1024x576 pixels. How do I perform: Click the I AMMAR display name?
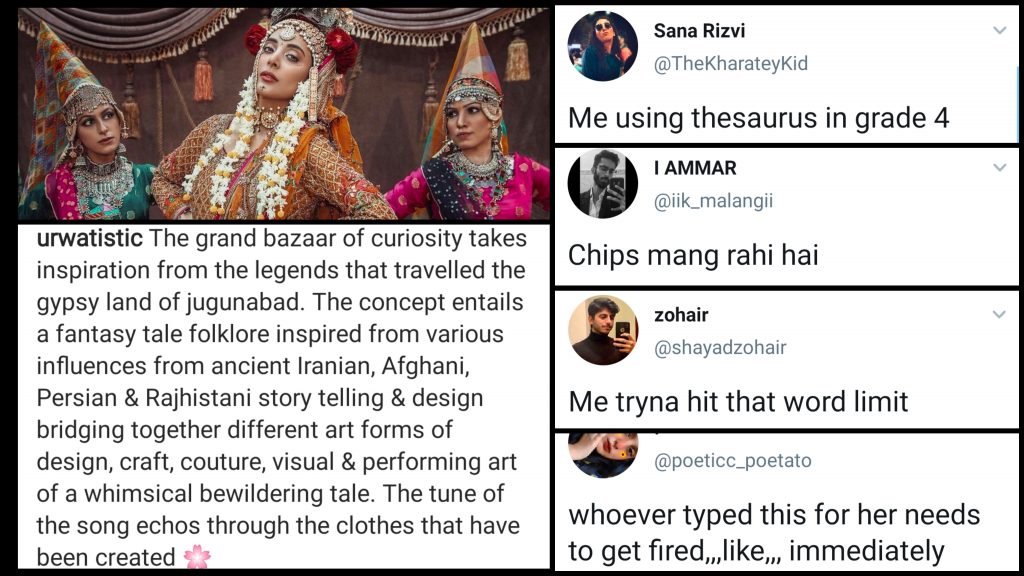coord(695,168)
